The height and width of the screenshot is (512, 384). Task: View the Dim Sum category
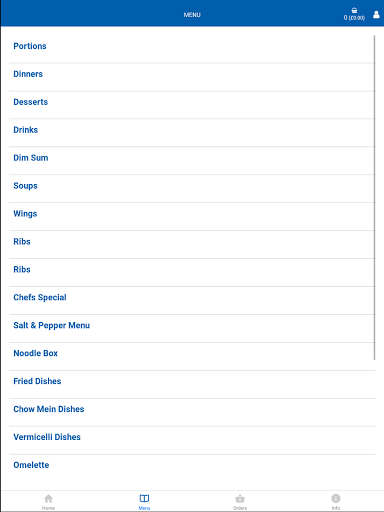click(x=192, y=158)
